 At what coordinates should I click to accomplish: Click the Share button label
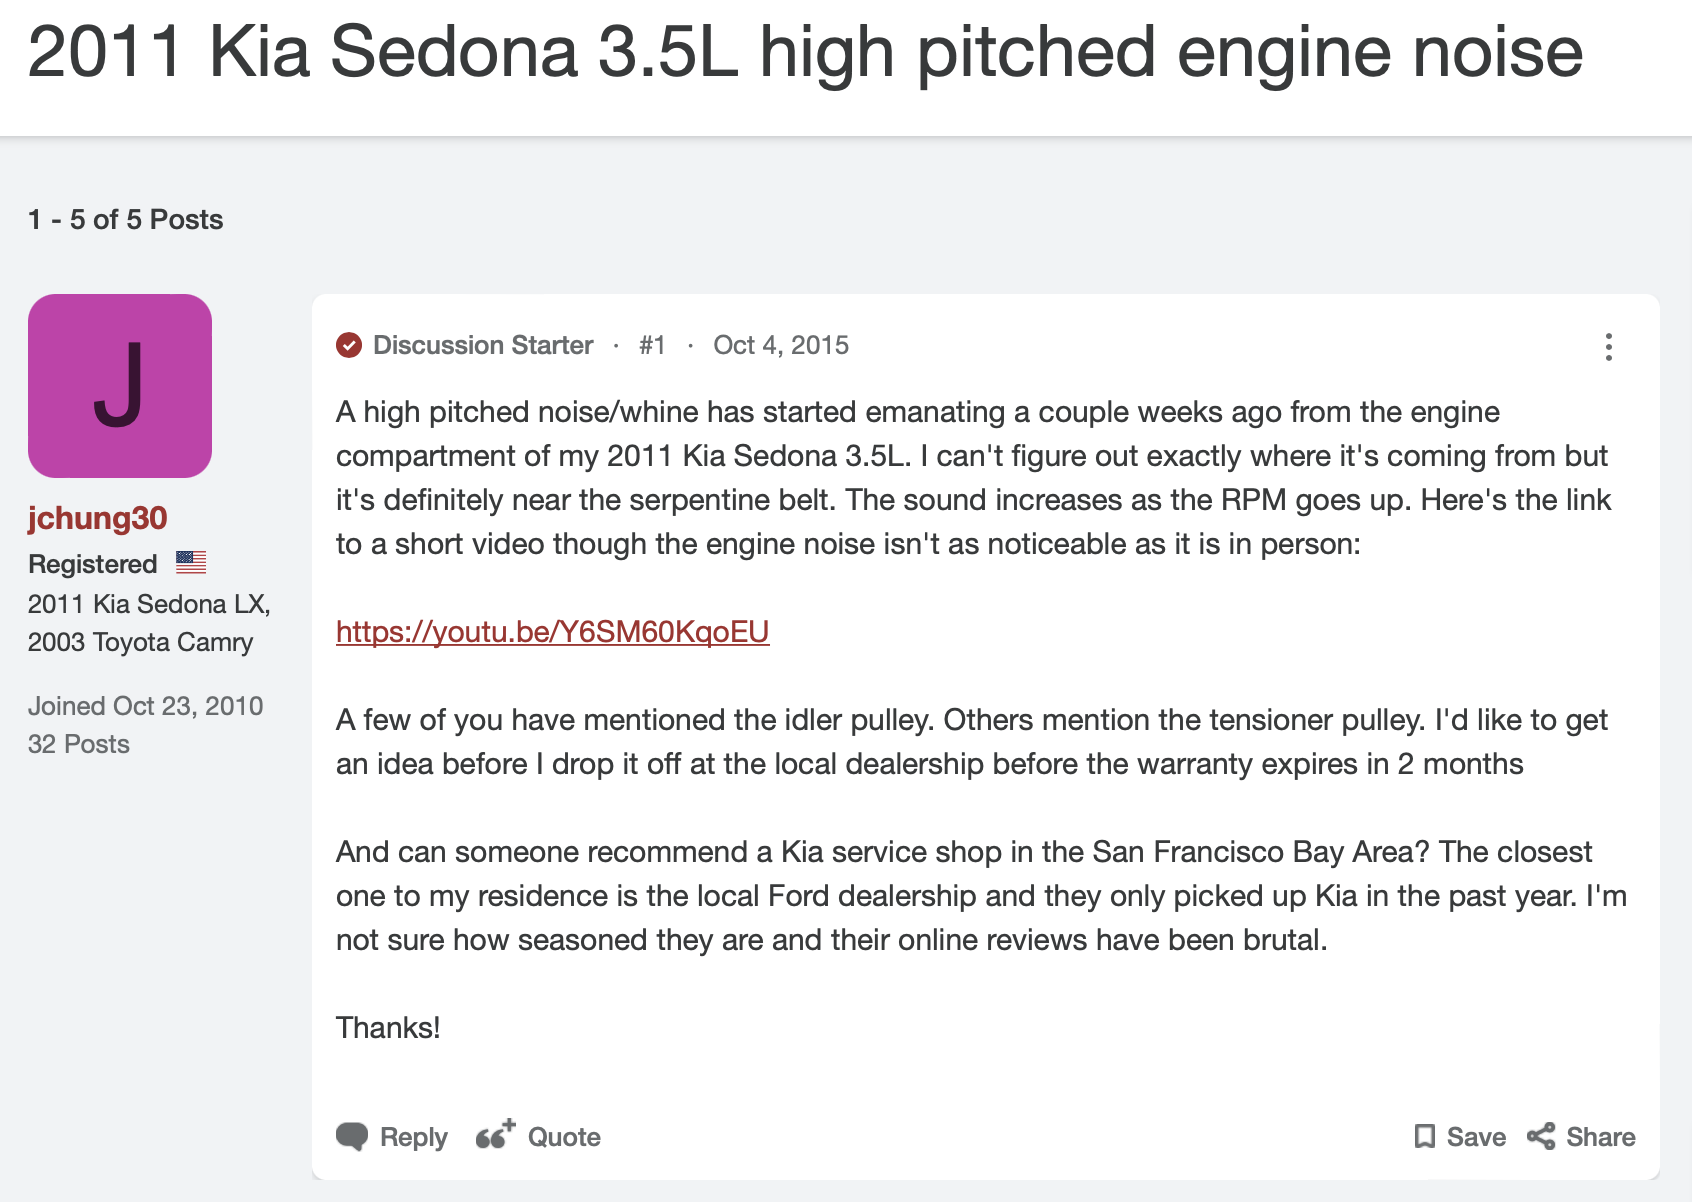pos(1601,1138)
